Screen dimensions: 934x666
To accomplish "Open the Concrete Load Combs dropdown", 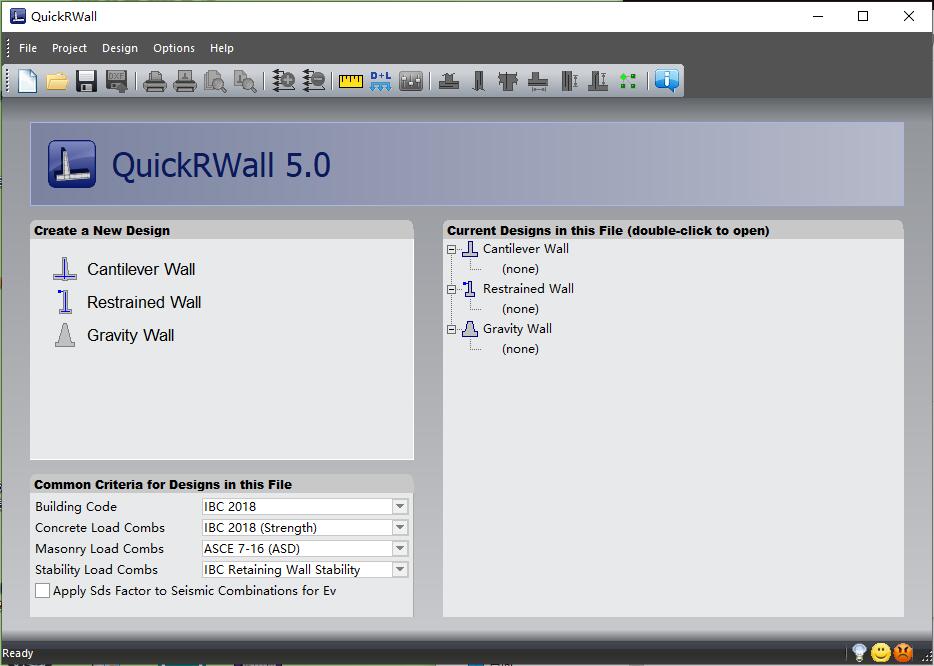I will (x=400, y=527).
